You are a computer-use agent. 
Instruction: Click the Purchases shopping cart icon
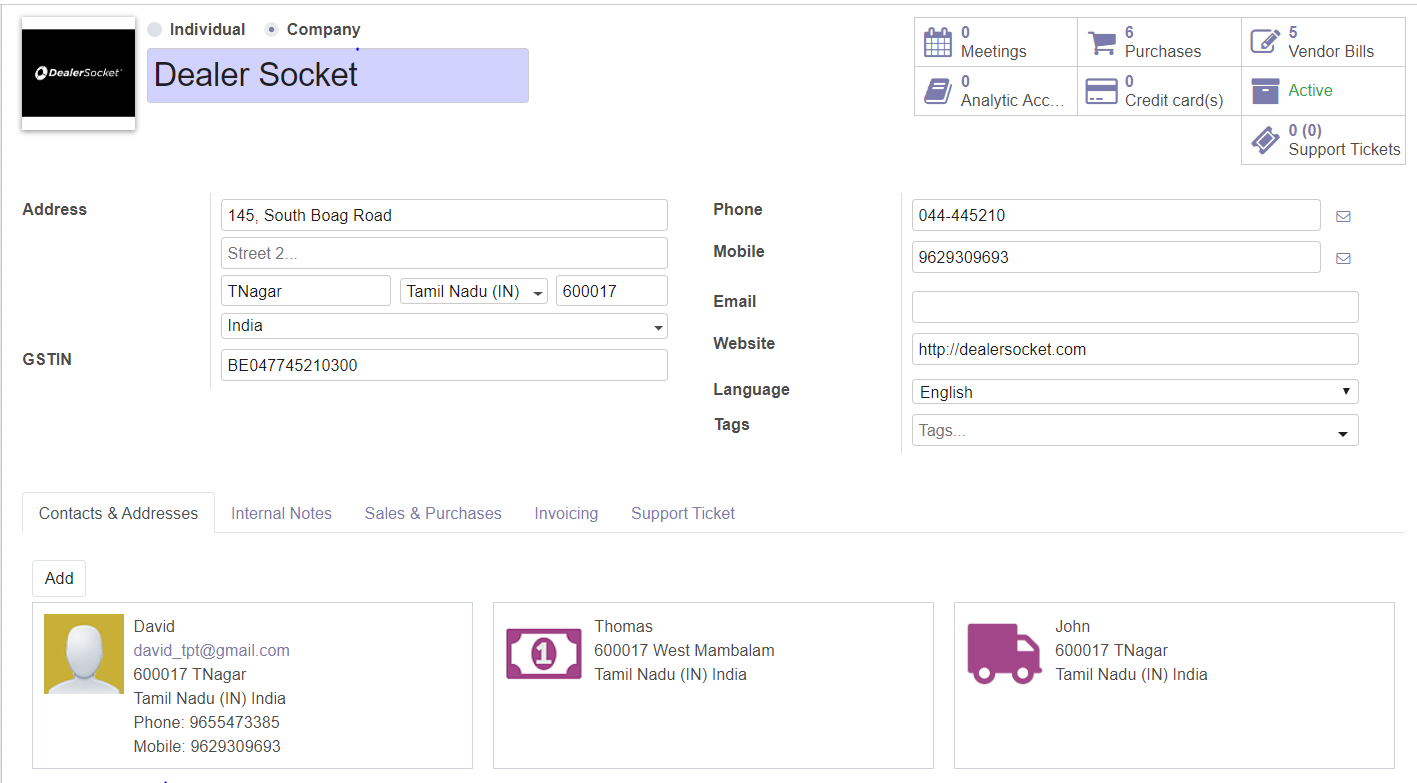point(1101,42)
